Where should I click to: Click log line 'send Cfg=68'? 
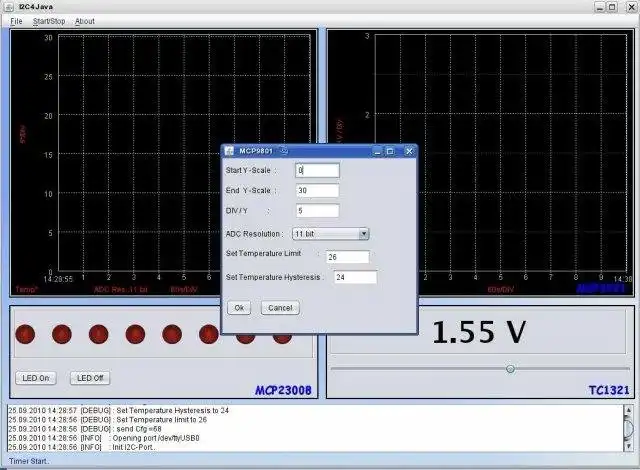[84, 429]
